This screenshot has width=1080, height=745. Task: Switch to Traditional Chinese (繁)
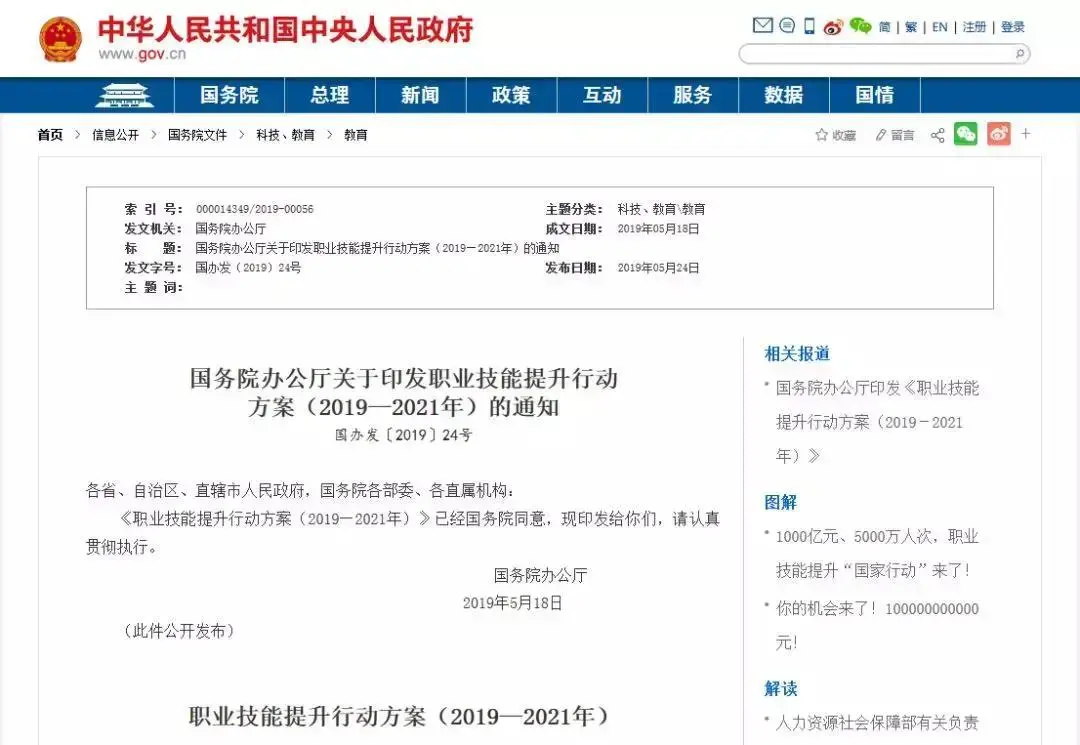(x=911, y=27)
